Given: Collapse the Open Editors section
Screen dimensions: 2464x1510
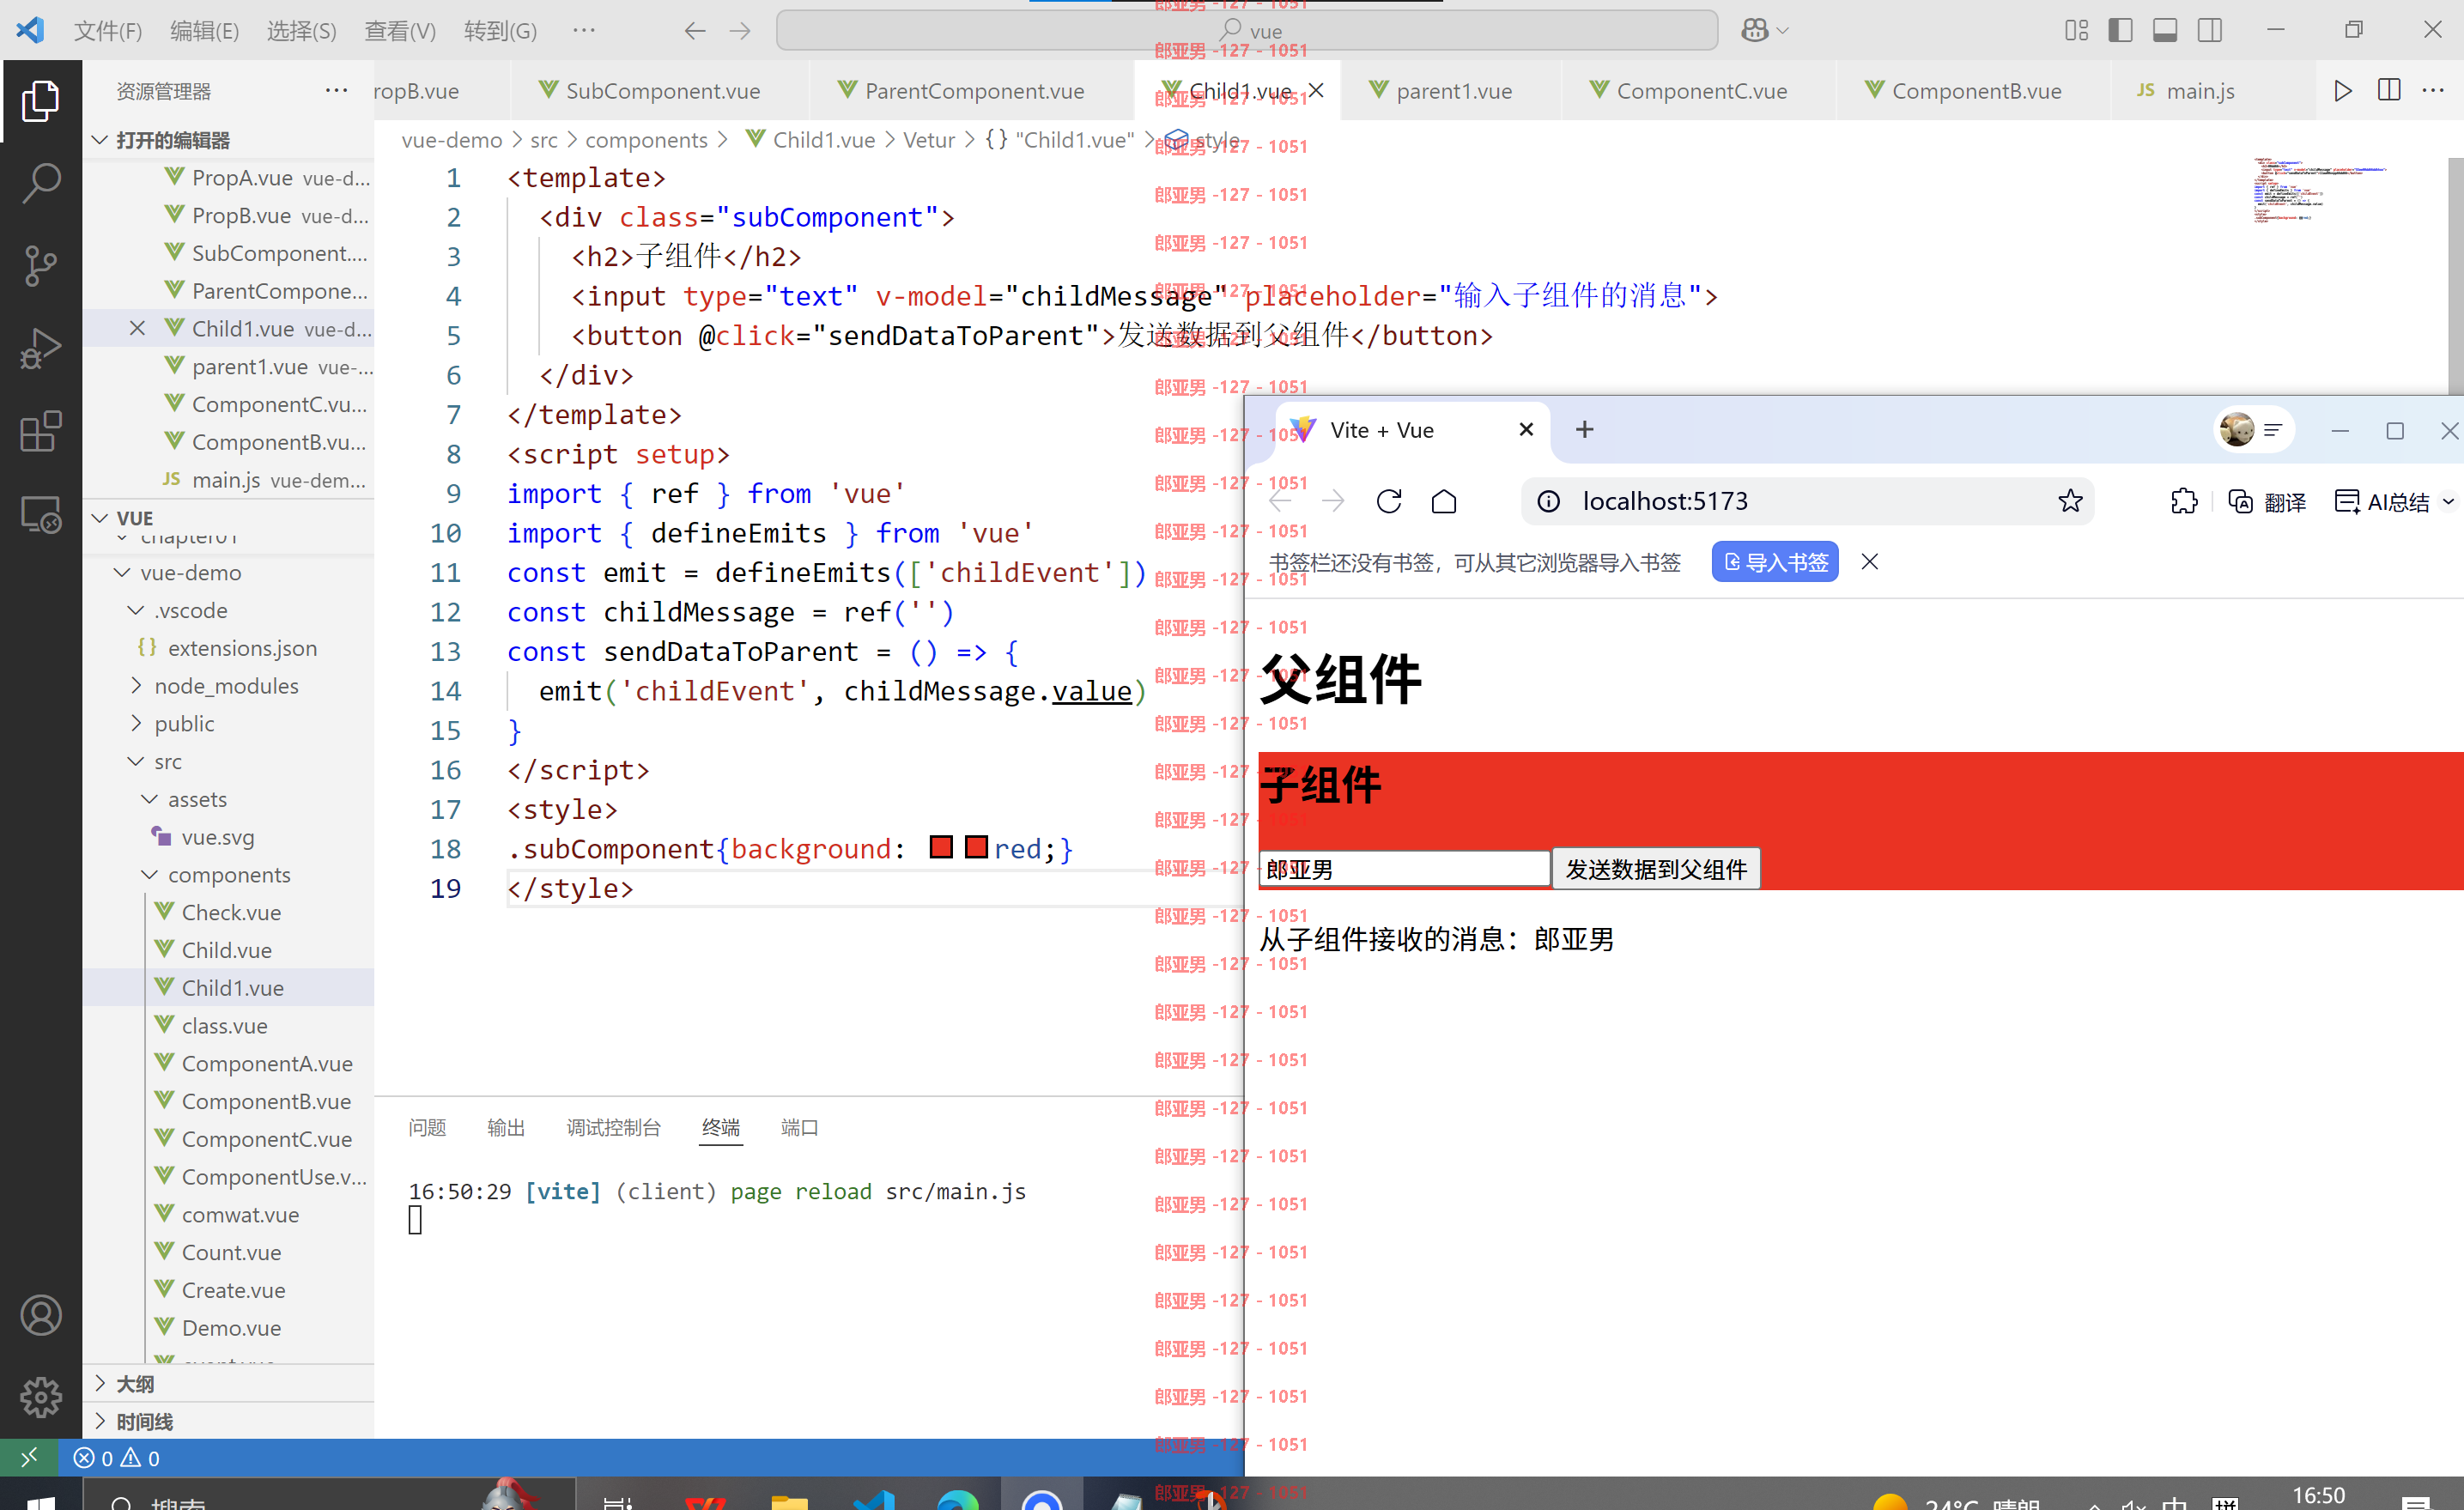Looking at the screenshot, I should tap(228, 140).
